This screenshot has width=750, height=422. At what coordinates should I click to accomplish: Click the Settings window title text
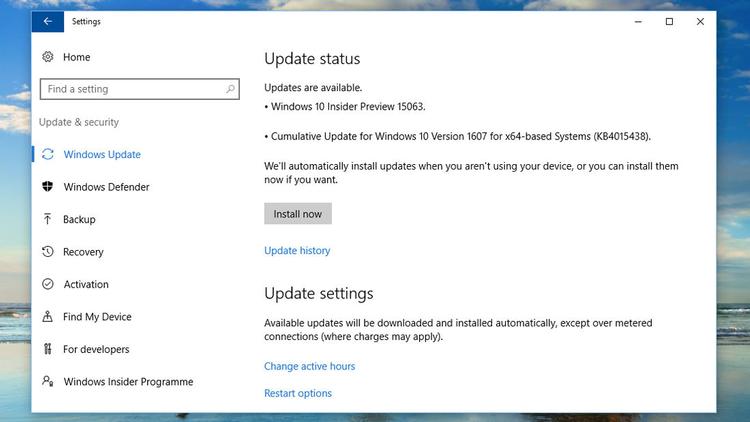86,22
